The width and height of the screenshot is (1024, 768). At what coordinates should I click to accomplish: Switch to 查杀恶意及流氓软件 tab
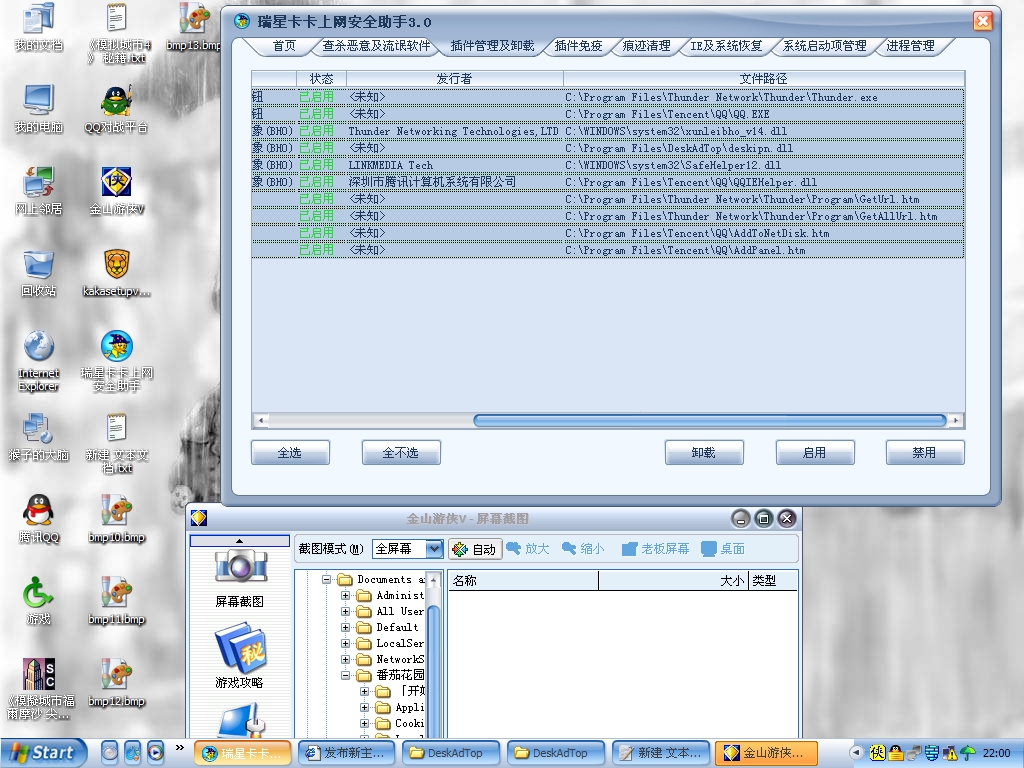(x=376, y=46)
